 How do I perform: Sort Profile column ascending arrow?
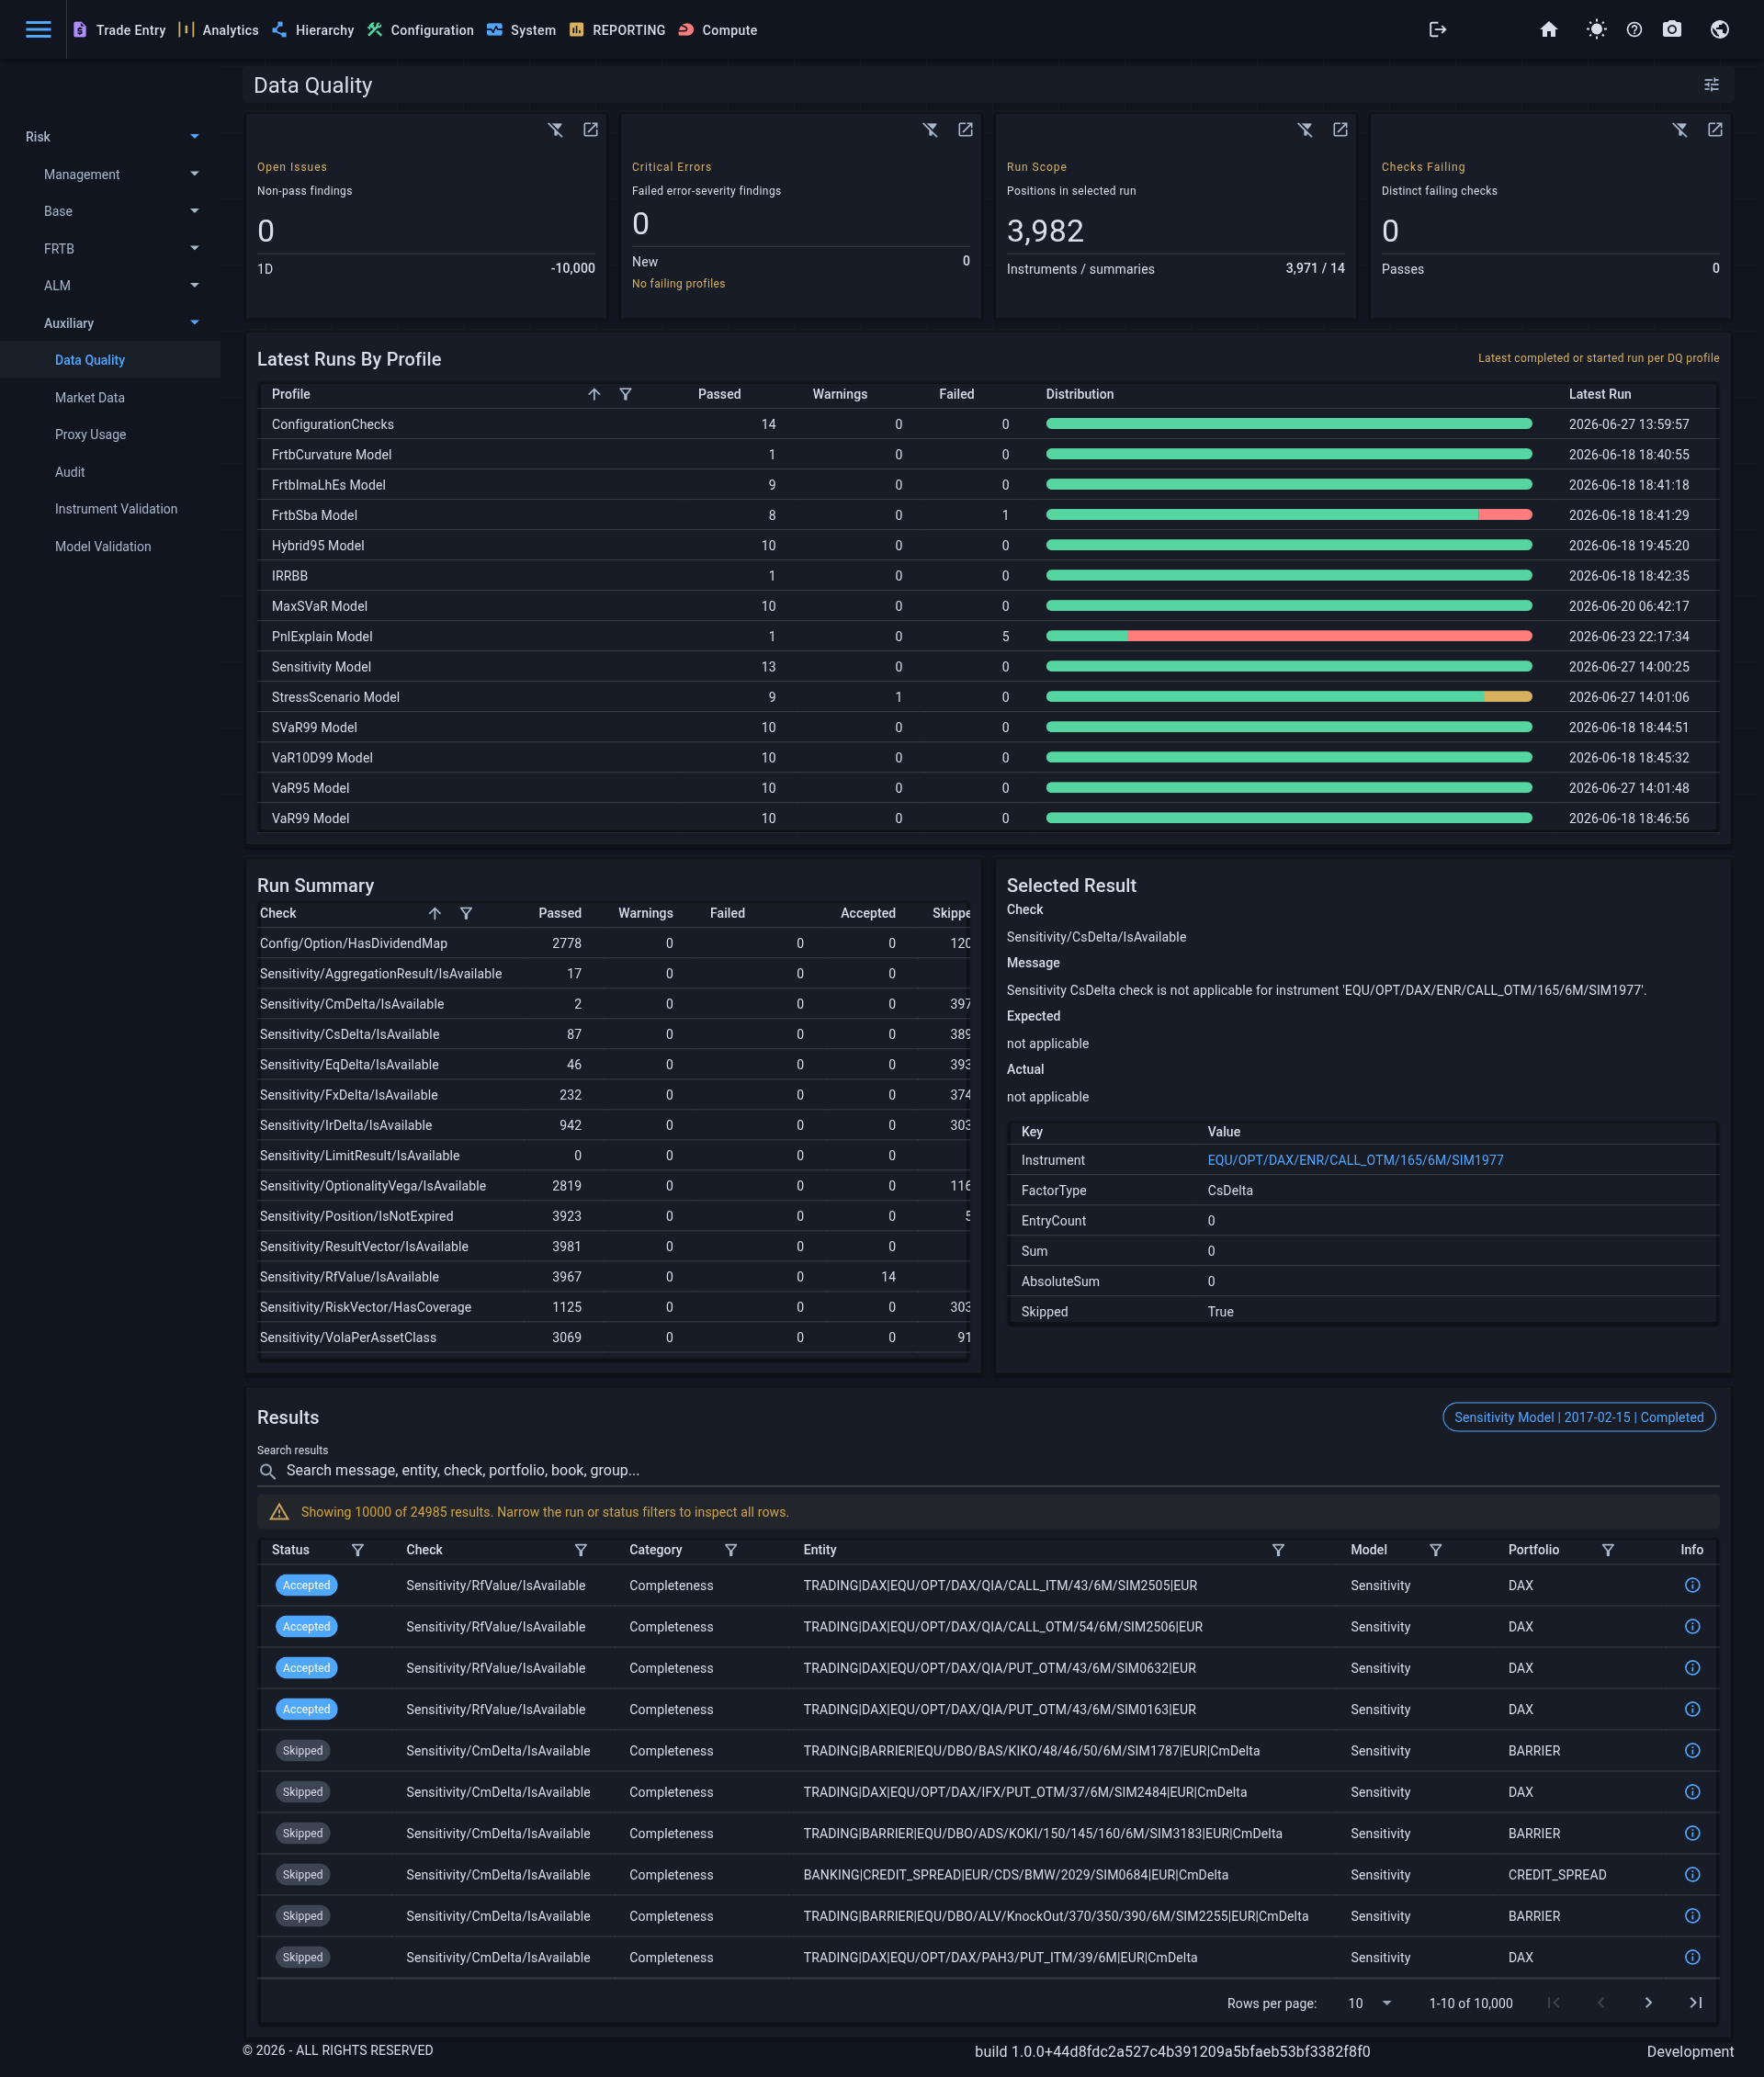click(594, 395)
